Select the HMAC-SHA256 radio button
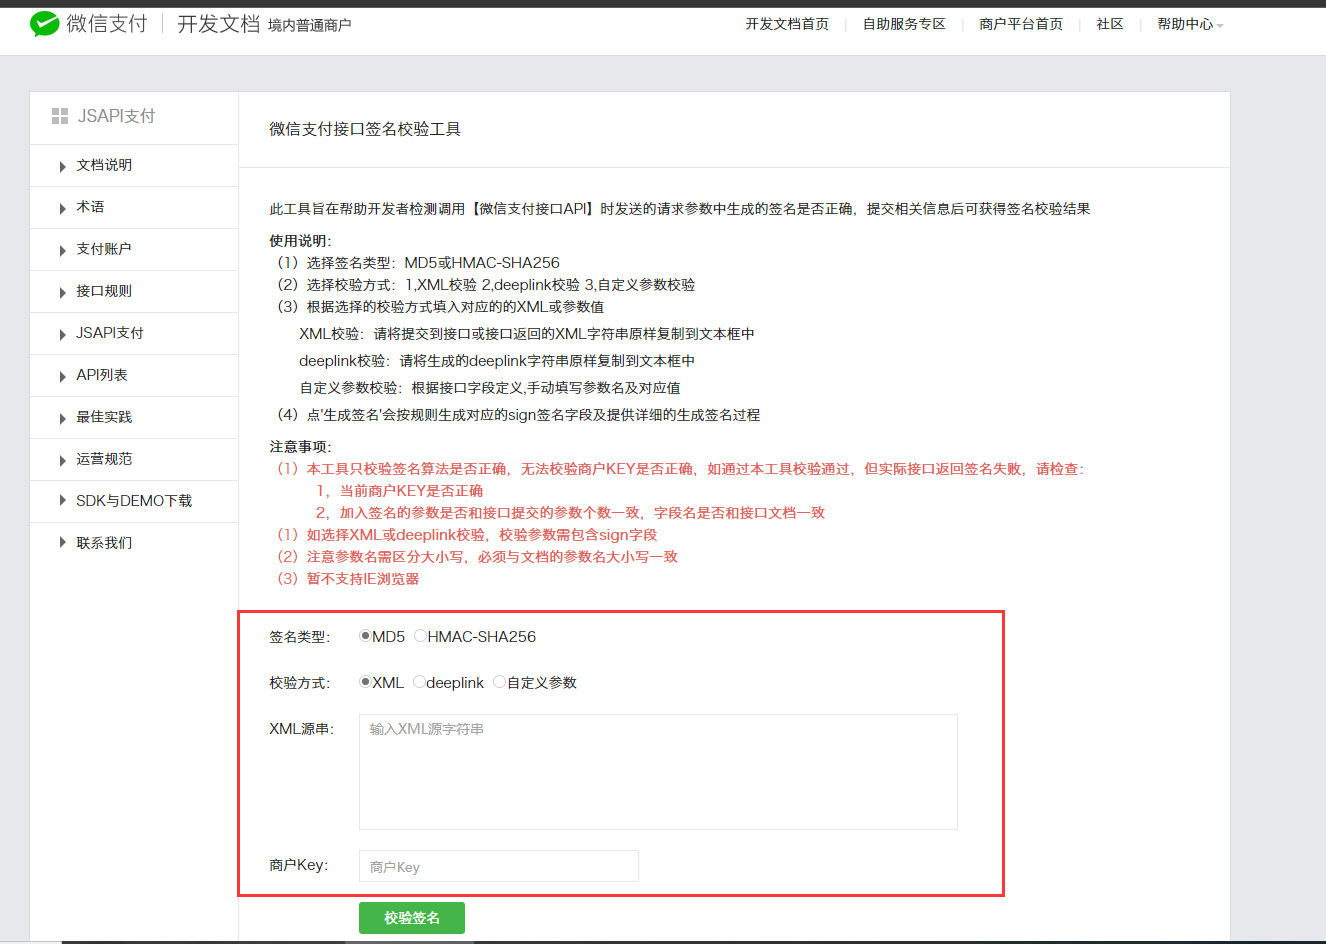 420,636
